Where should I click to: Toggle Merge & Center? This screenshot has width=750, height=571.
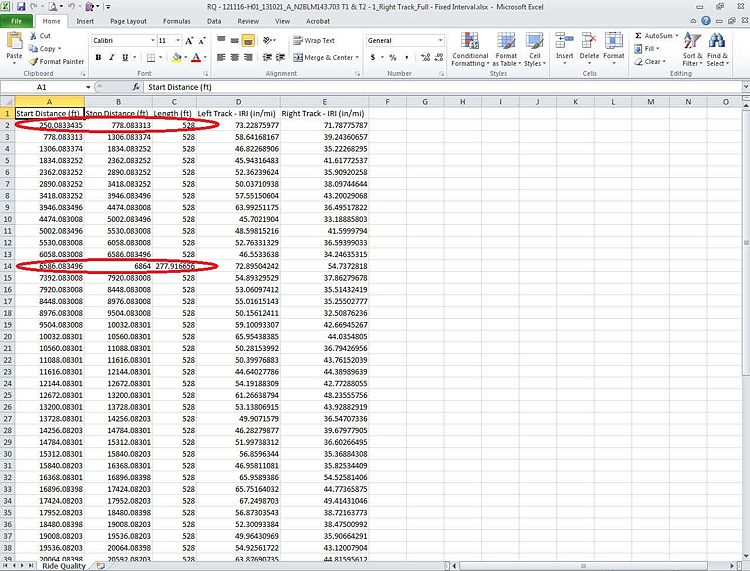point(322,57)
